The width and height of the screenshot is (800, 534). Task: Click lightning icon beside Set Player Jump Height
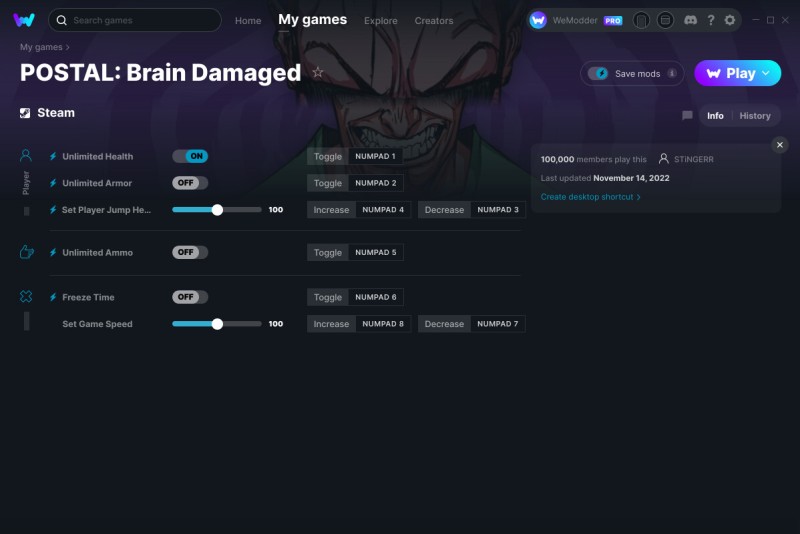(x=53, y=210)
